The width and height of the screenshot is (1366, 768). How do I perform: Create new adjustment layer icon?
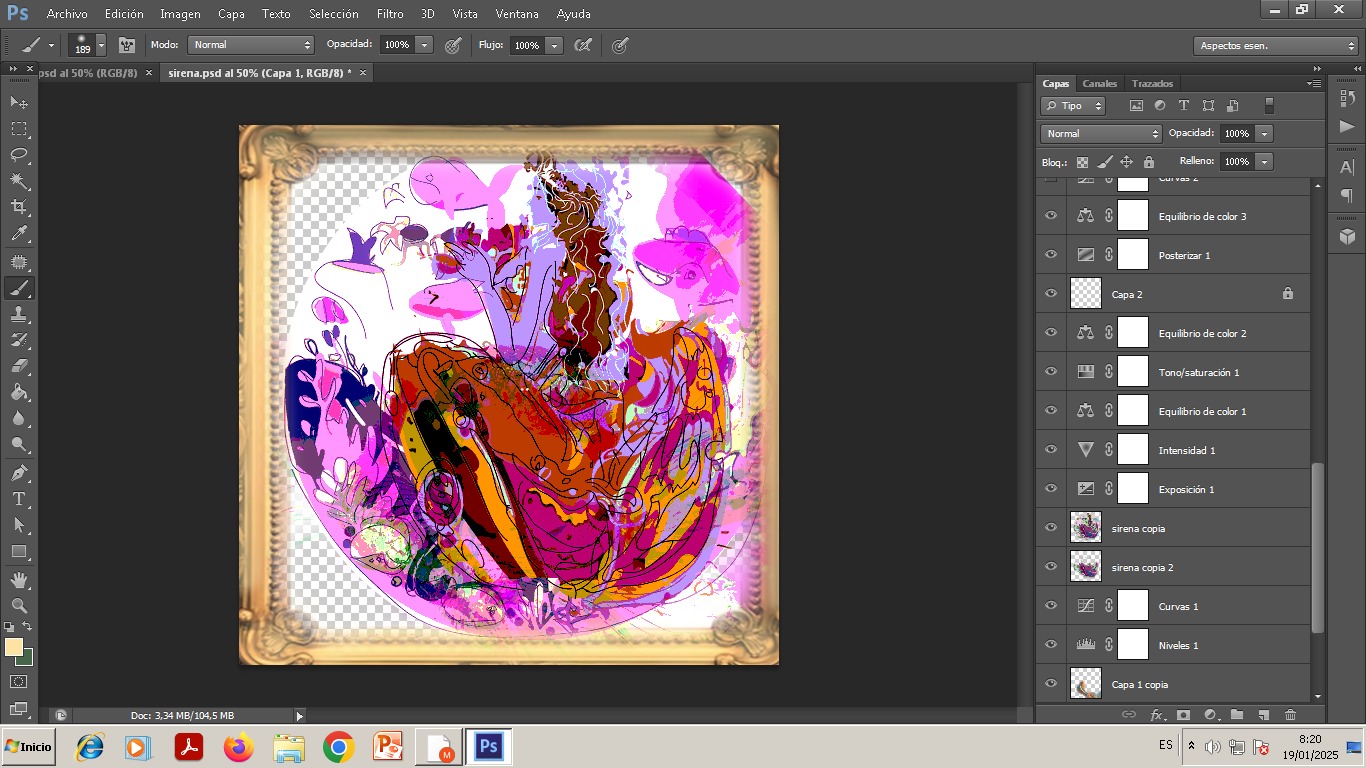(x=1211, y=715)
